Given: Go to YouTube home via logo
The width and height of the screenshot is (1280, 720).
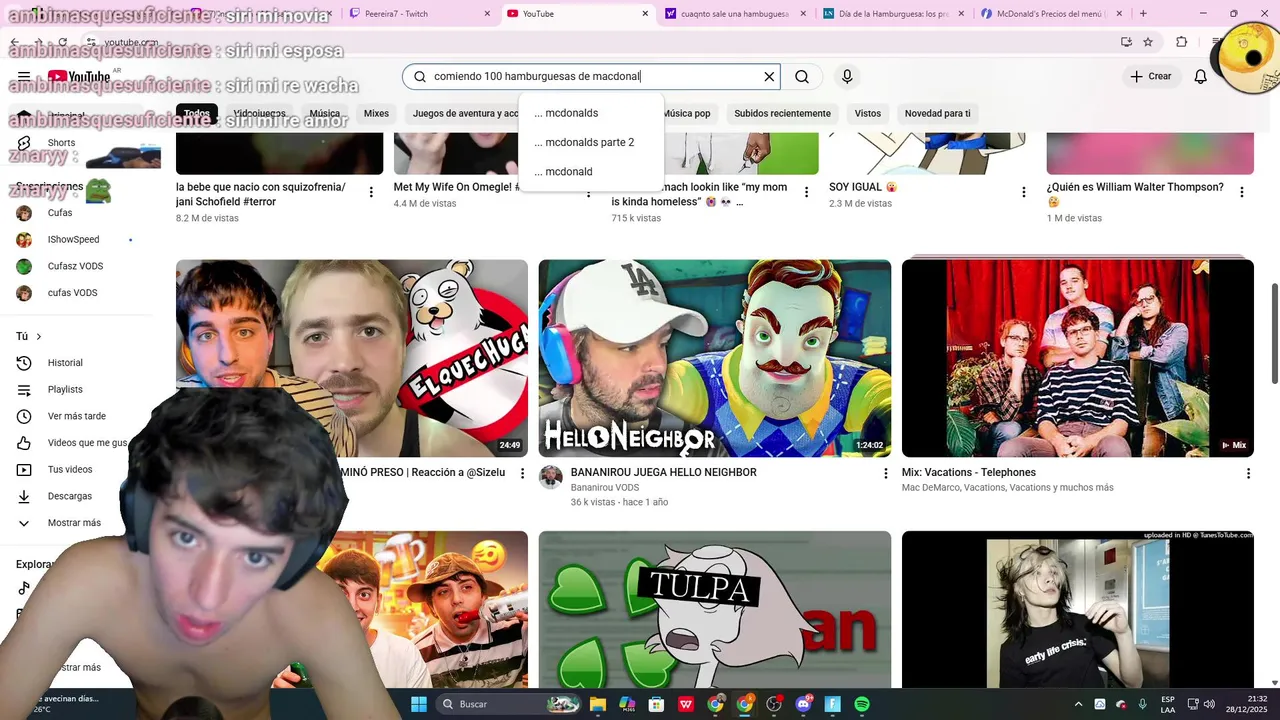Looking at the screenshot, I should 79,77.
